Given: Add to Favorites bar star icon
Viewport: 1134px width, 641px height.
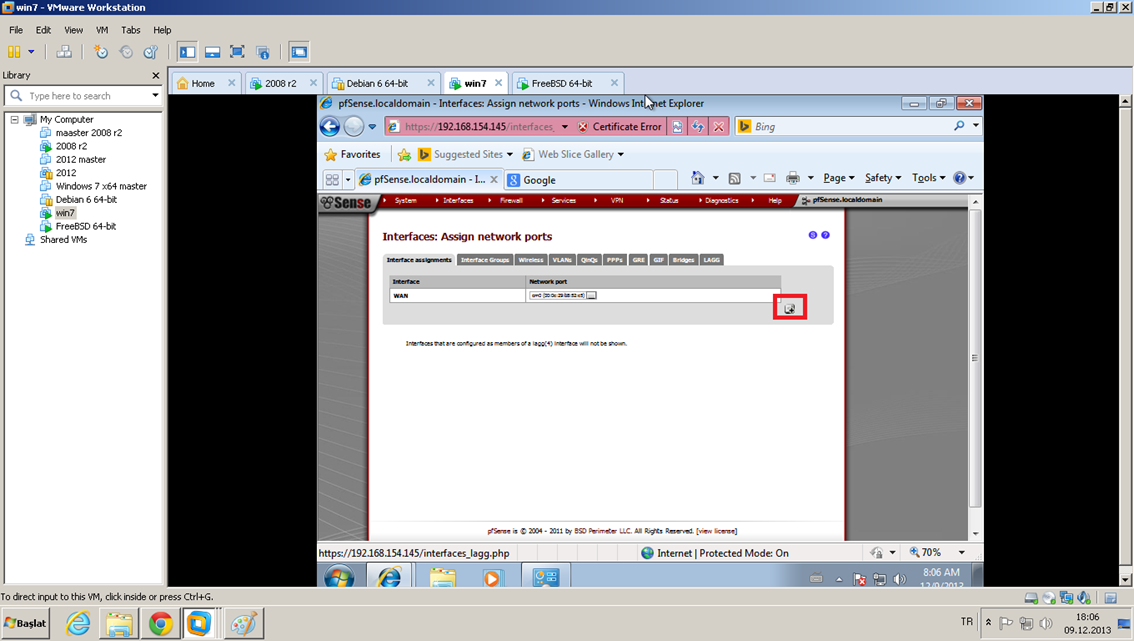Looking at the screenshot, I should (404, 154).
